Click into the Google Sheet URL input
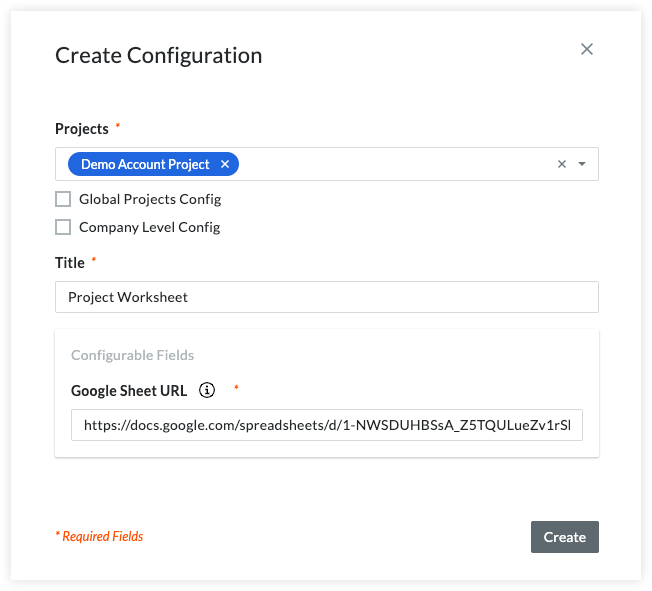 326,425
